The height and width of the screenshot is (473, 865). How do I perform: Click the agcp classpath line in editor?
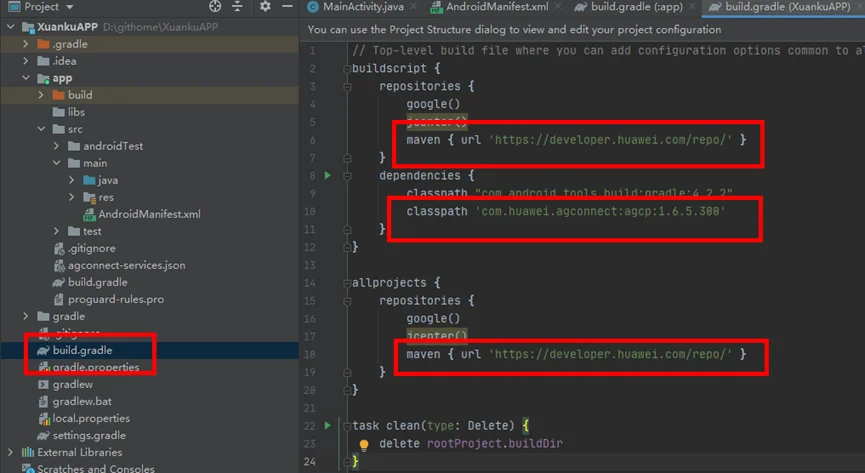coord(565,211)
